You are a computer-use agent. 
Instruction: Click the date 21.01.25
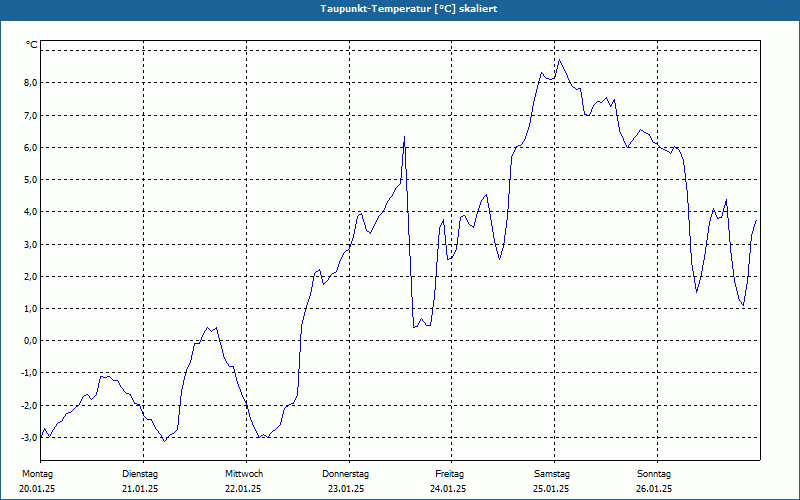click(x=140, y=489)
